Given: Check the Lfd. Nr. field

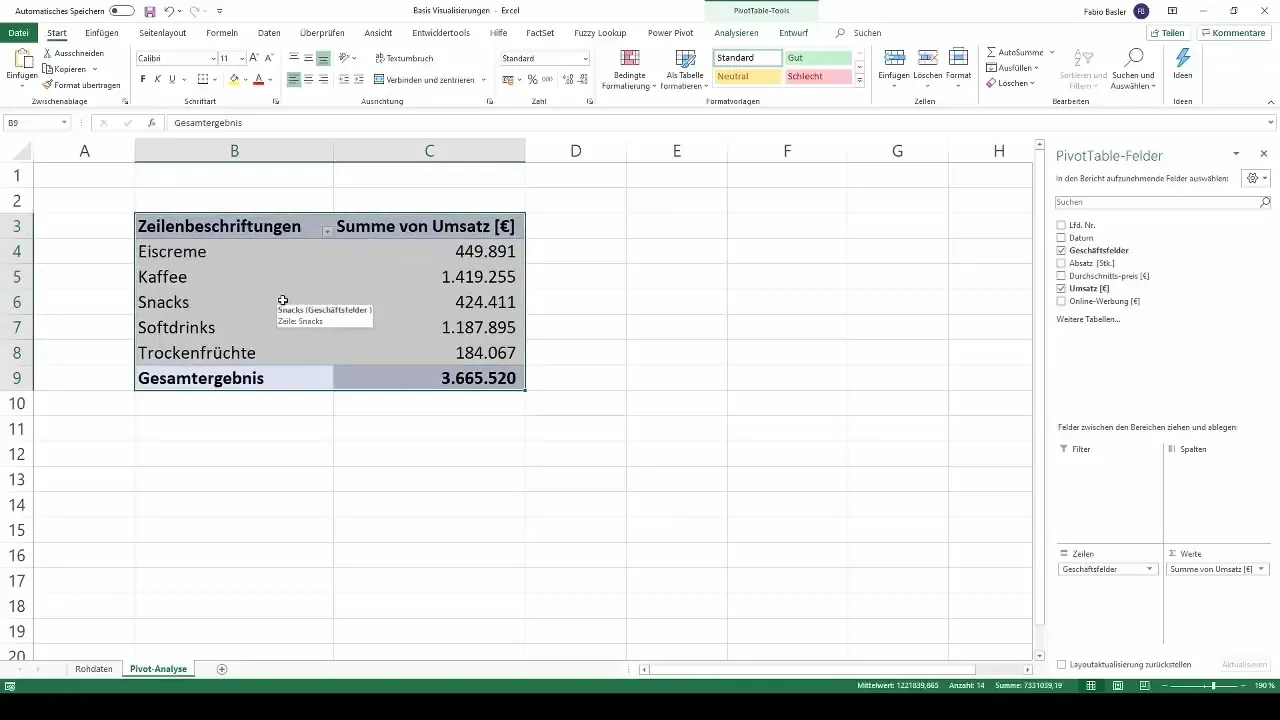Looking at the screenshot, I should pyautogui.click(x=1062, y=225).
